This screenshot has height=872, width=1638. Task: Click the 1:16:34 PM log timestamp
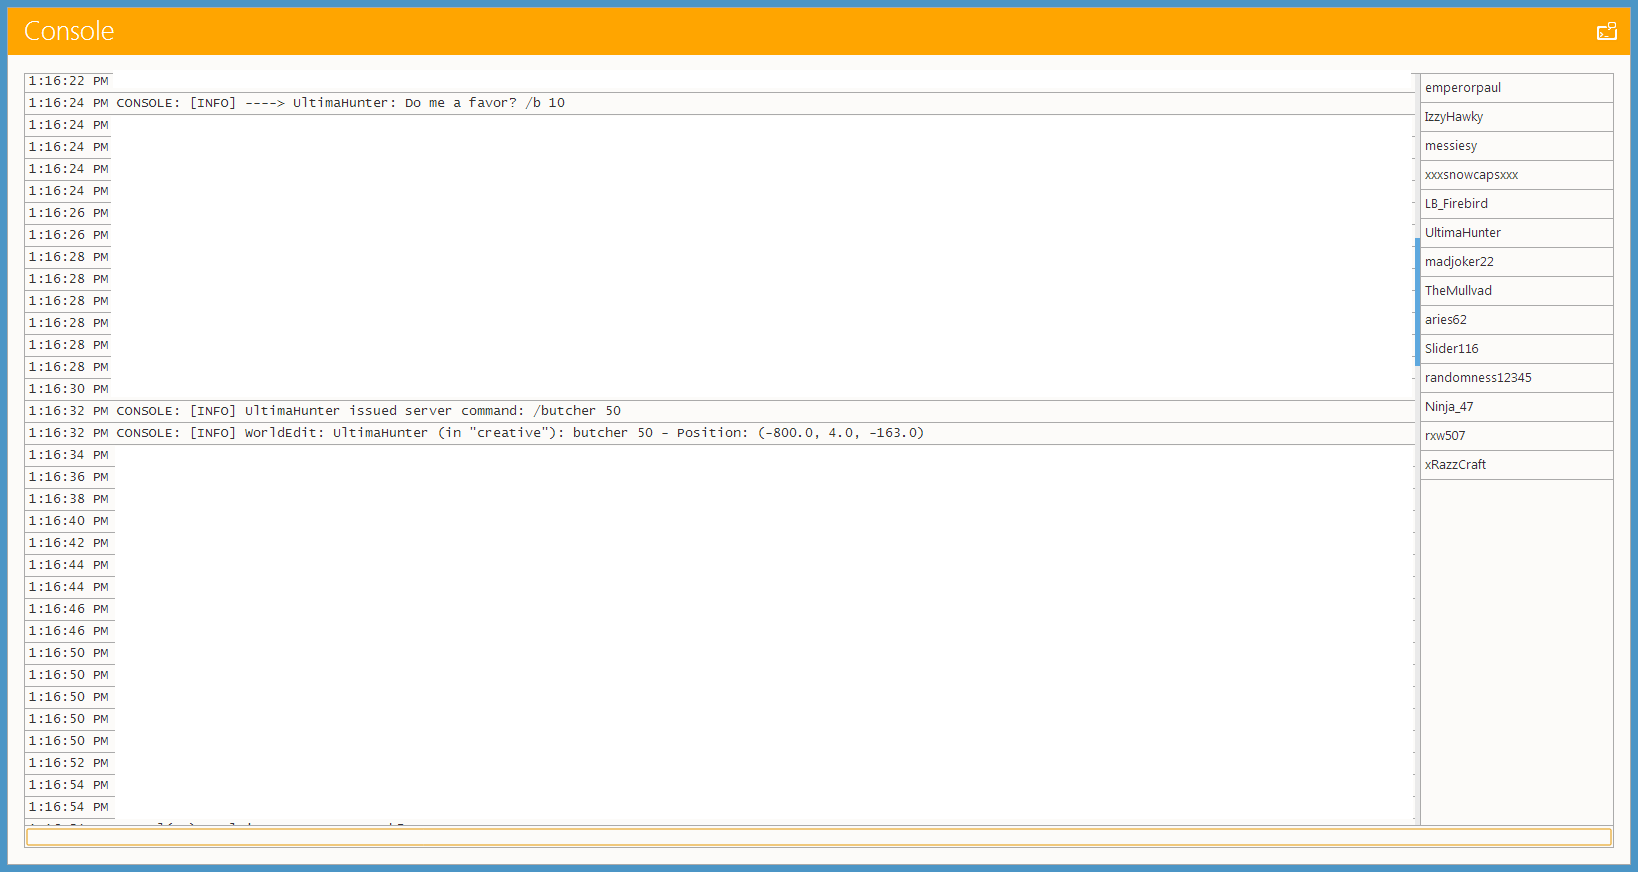(68, 455)
